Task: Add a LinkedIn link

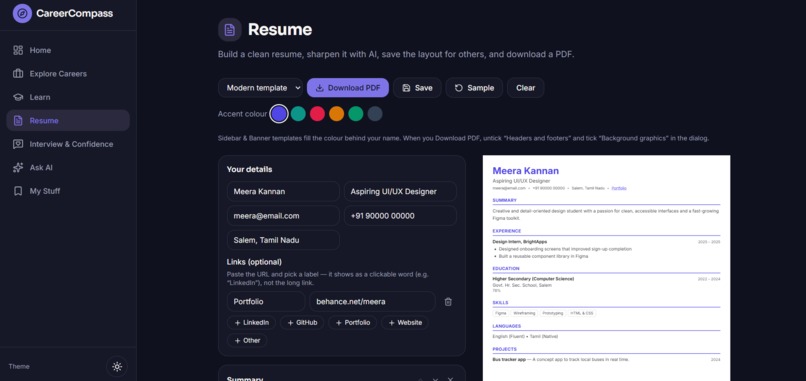Action: 251,323
